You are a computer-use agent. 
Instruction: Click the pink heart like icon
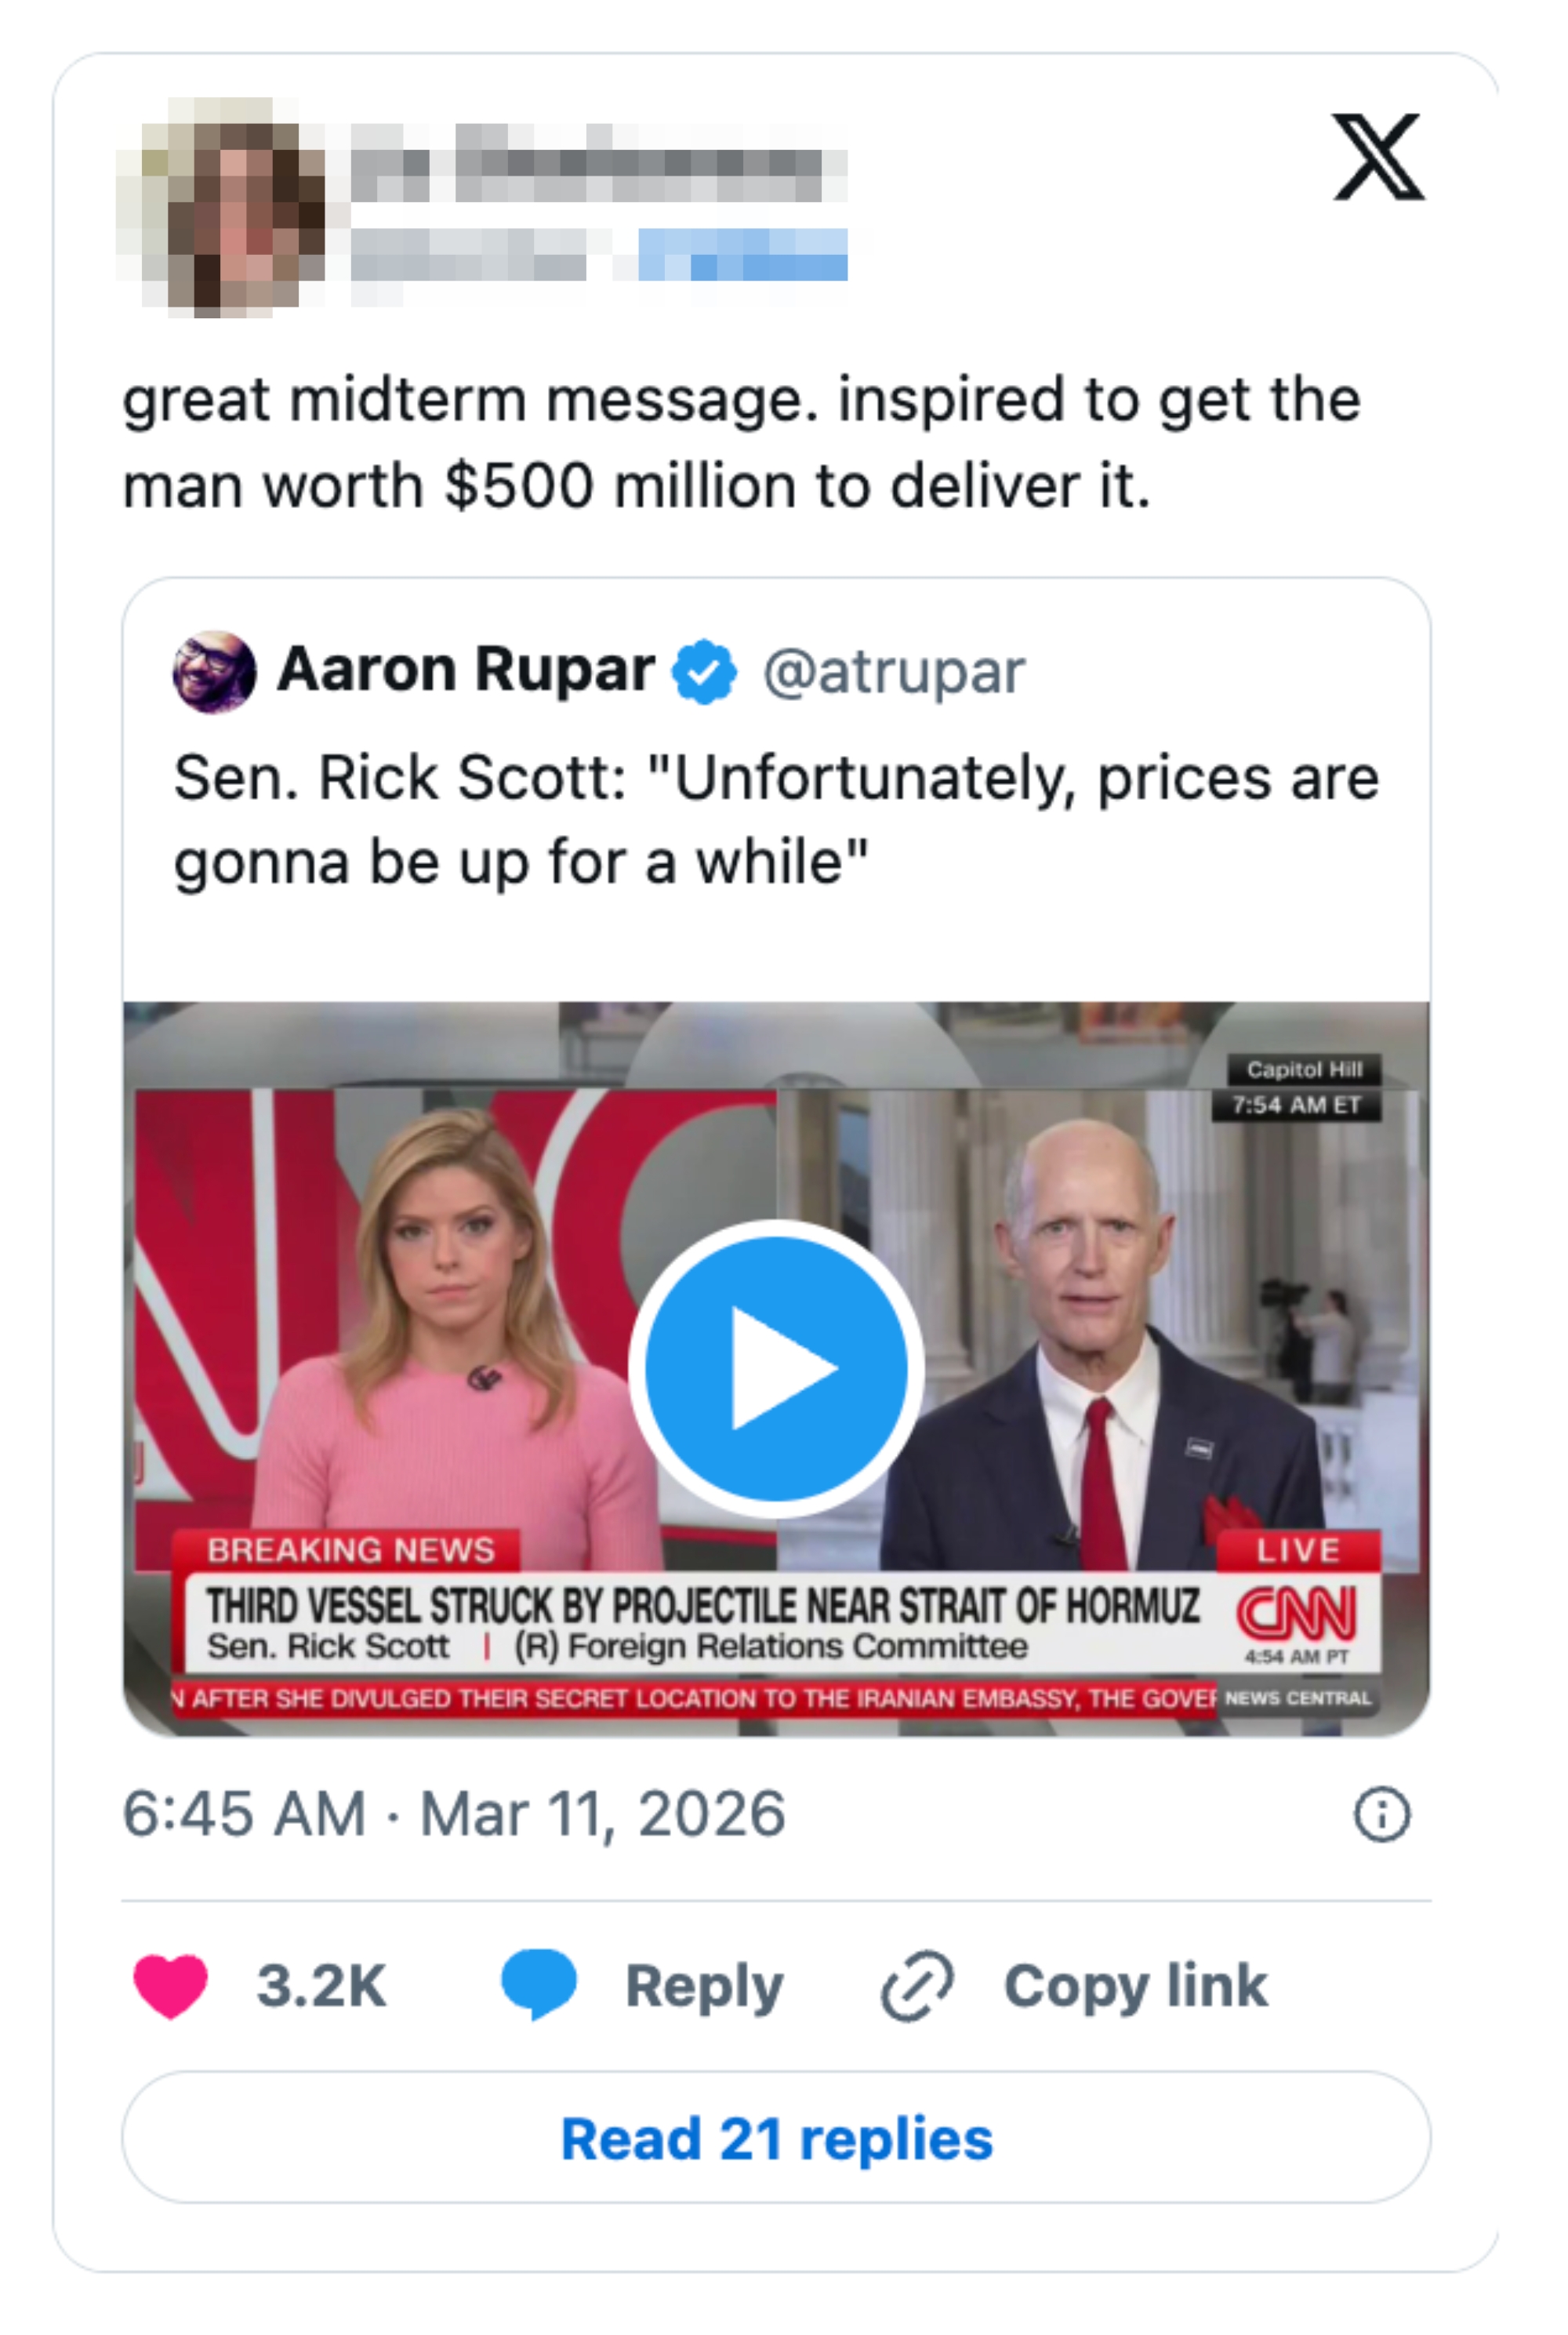click(x=170, y=1984)
